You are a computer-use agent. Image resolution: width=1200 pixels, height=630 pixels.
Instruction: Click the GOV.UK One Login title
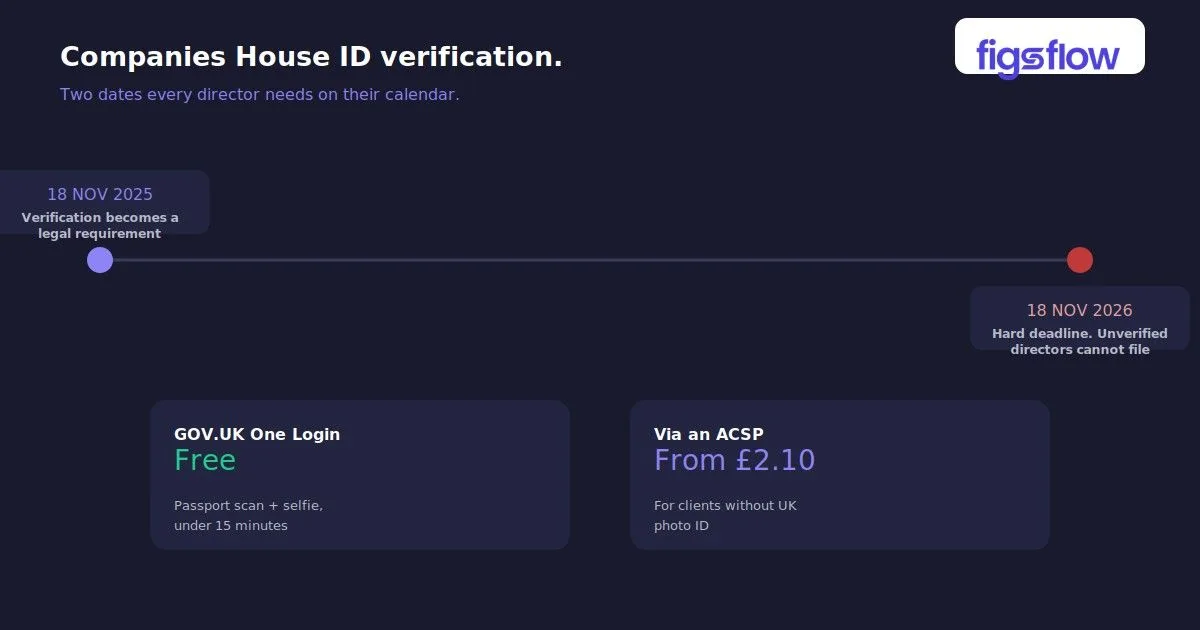(x=257, y=434)
